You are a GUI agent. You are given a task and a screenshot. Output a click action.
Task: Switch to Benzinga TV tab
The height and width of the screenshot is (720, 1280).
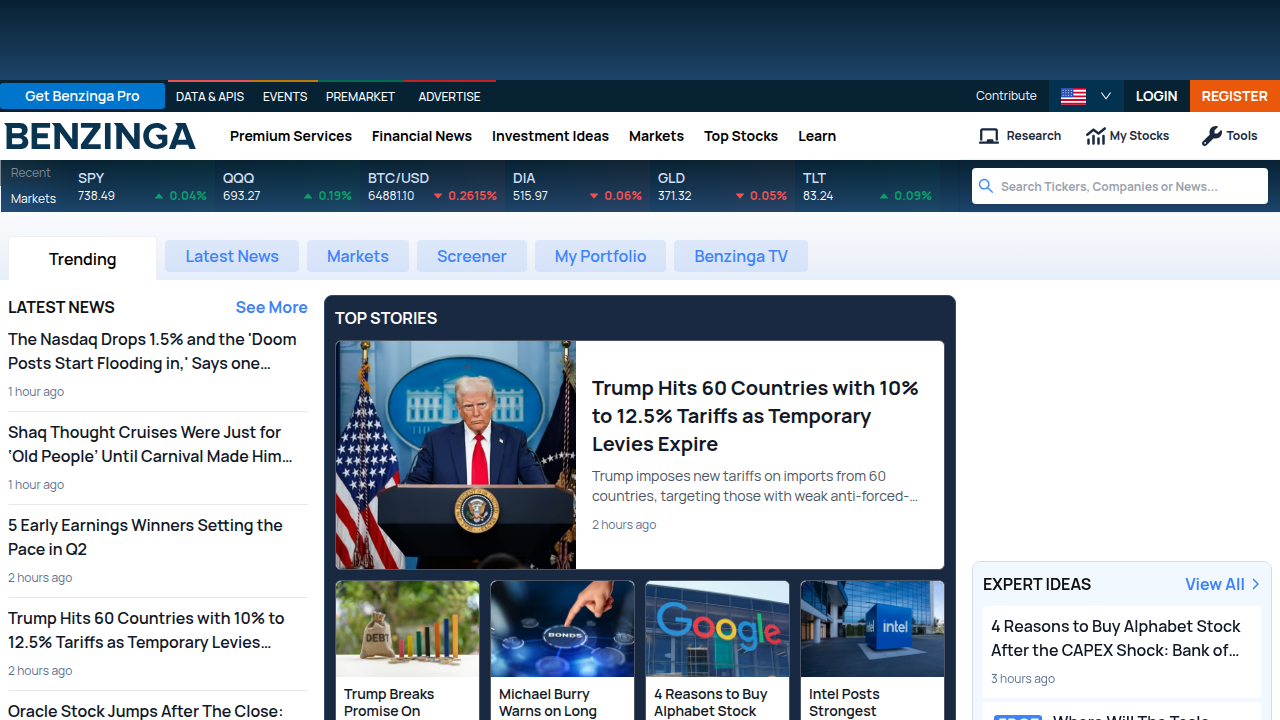point(741,256)
